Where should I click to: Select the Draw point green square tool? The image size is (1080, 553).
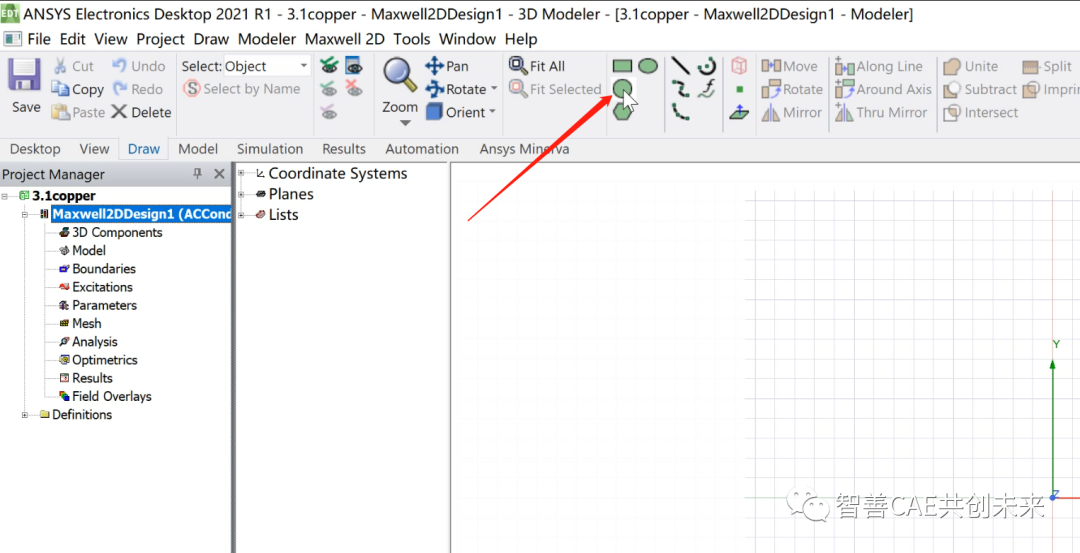click(x=739, y=89)
